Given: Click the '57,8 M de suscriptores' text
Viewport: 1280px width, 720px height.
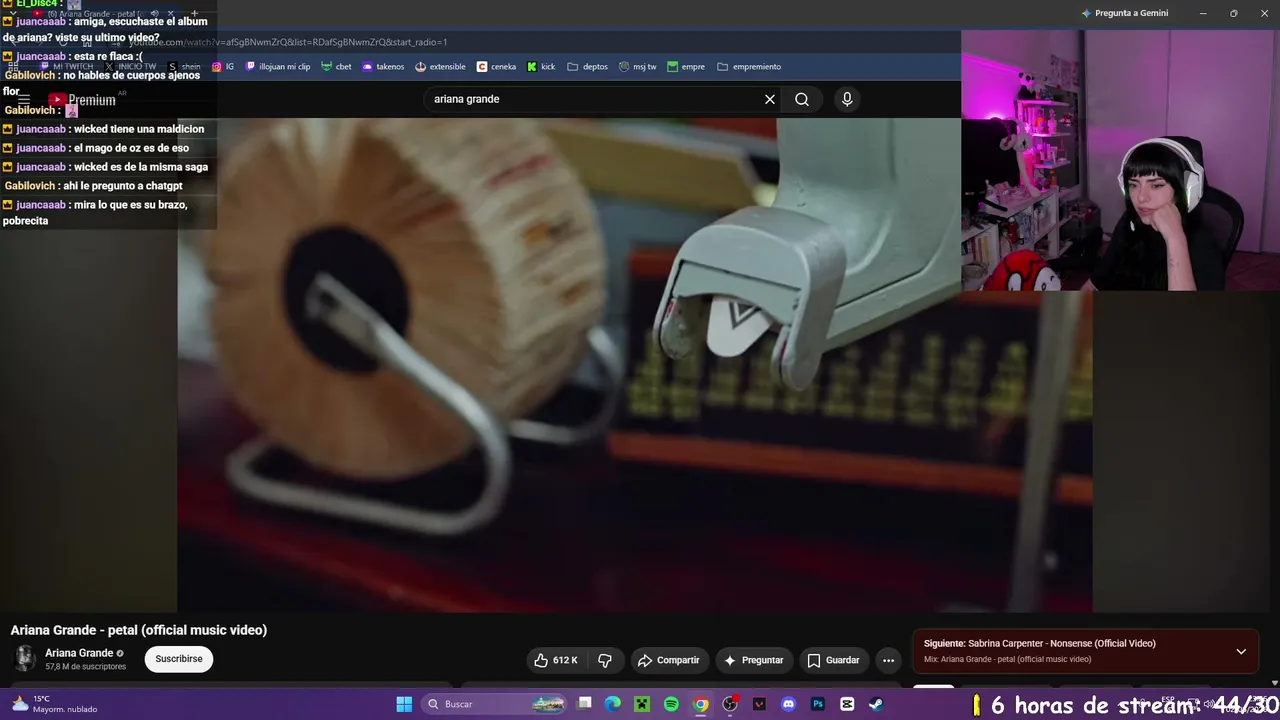Looking at the screenshot, I should point(85,667).
